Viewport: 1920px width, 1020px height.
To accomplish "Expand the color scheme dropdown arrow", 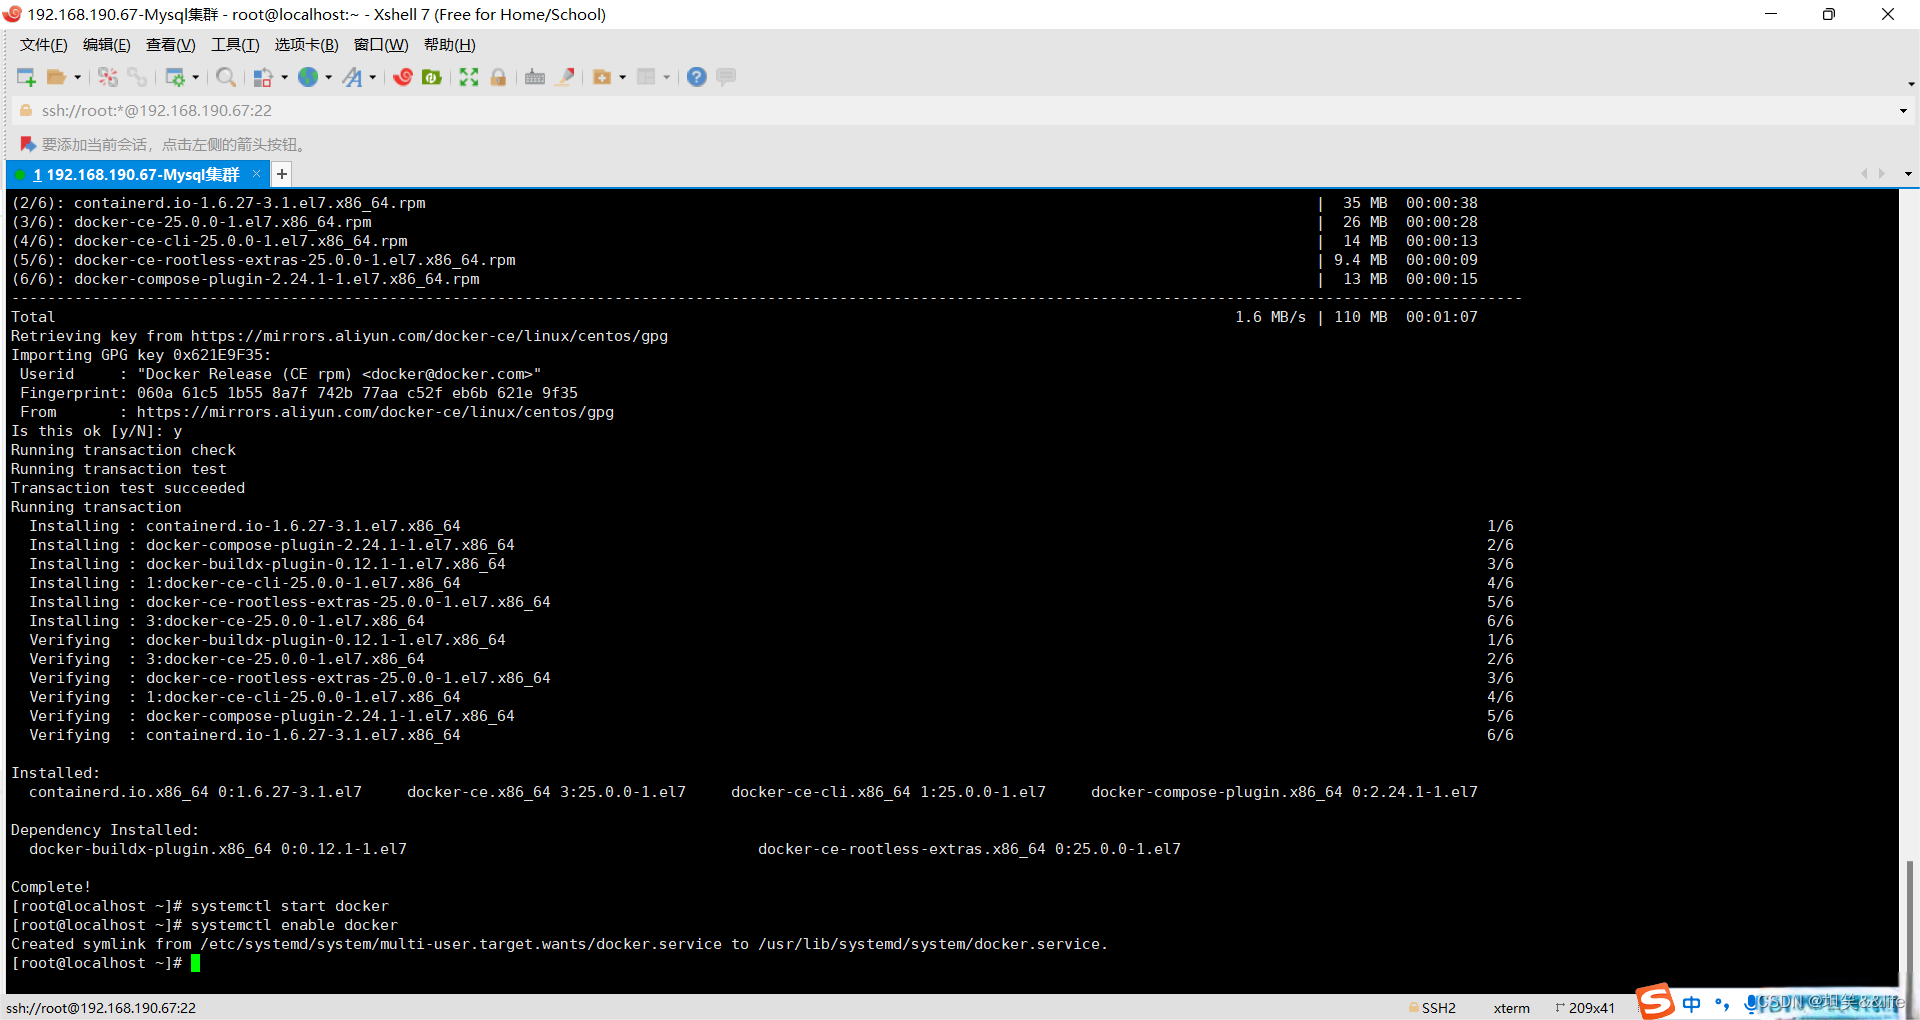I will click(284, 77).
